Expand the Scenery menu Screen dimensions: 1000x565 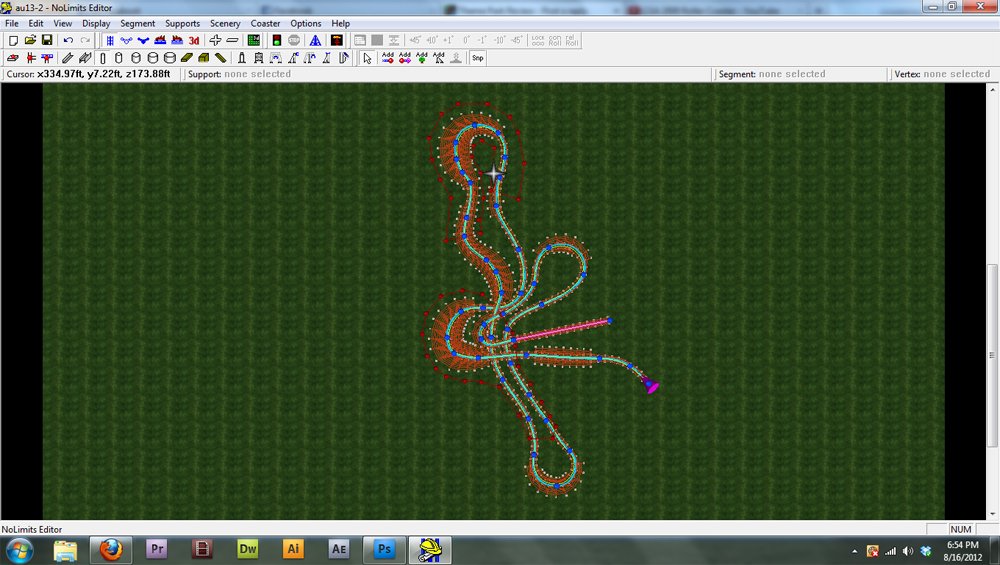[225, 23]
